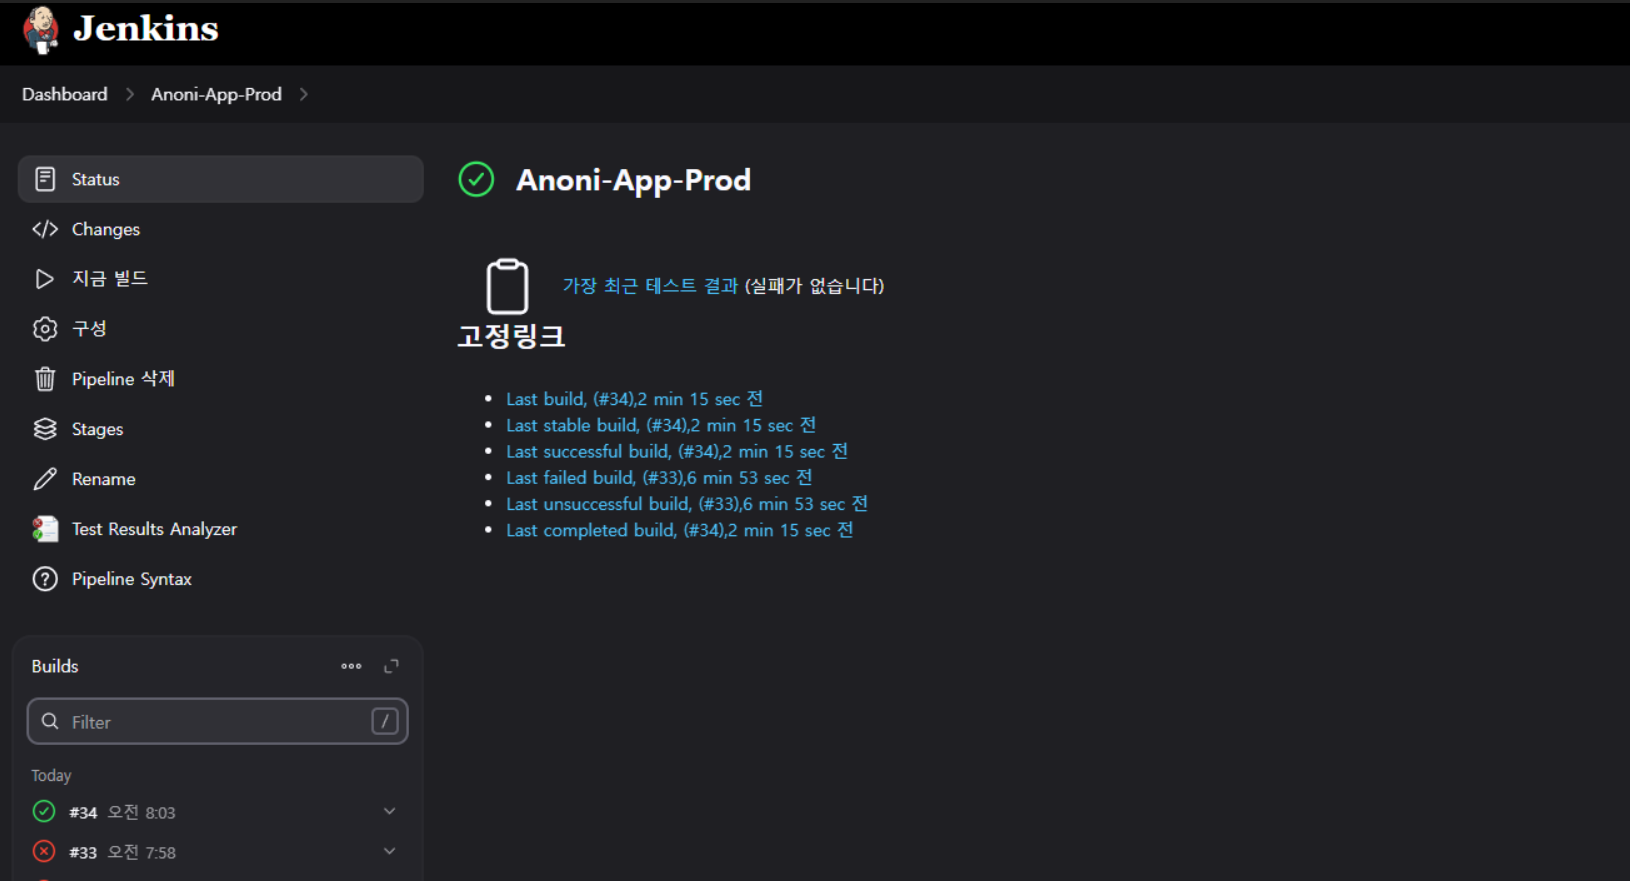
Task: Open Pipeline Syntax in the sidebar
Action: pyautogui.click(x=221, y=579)
